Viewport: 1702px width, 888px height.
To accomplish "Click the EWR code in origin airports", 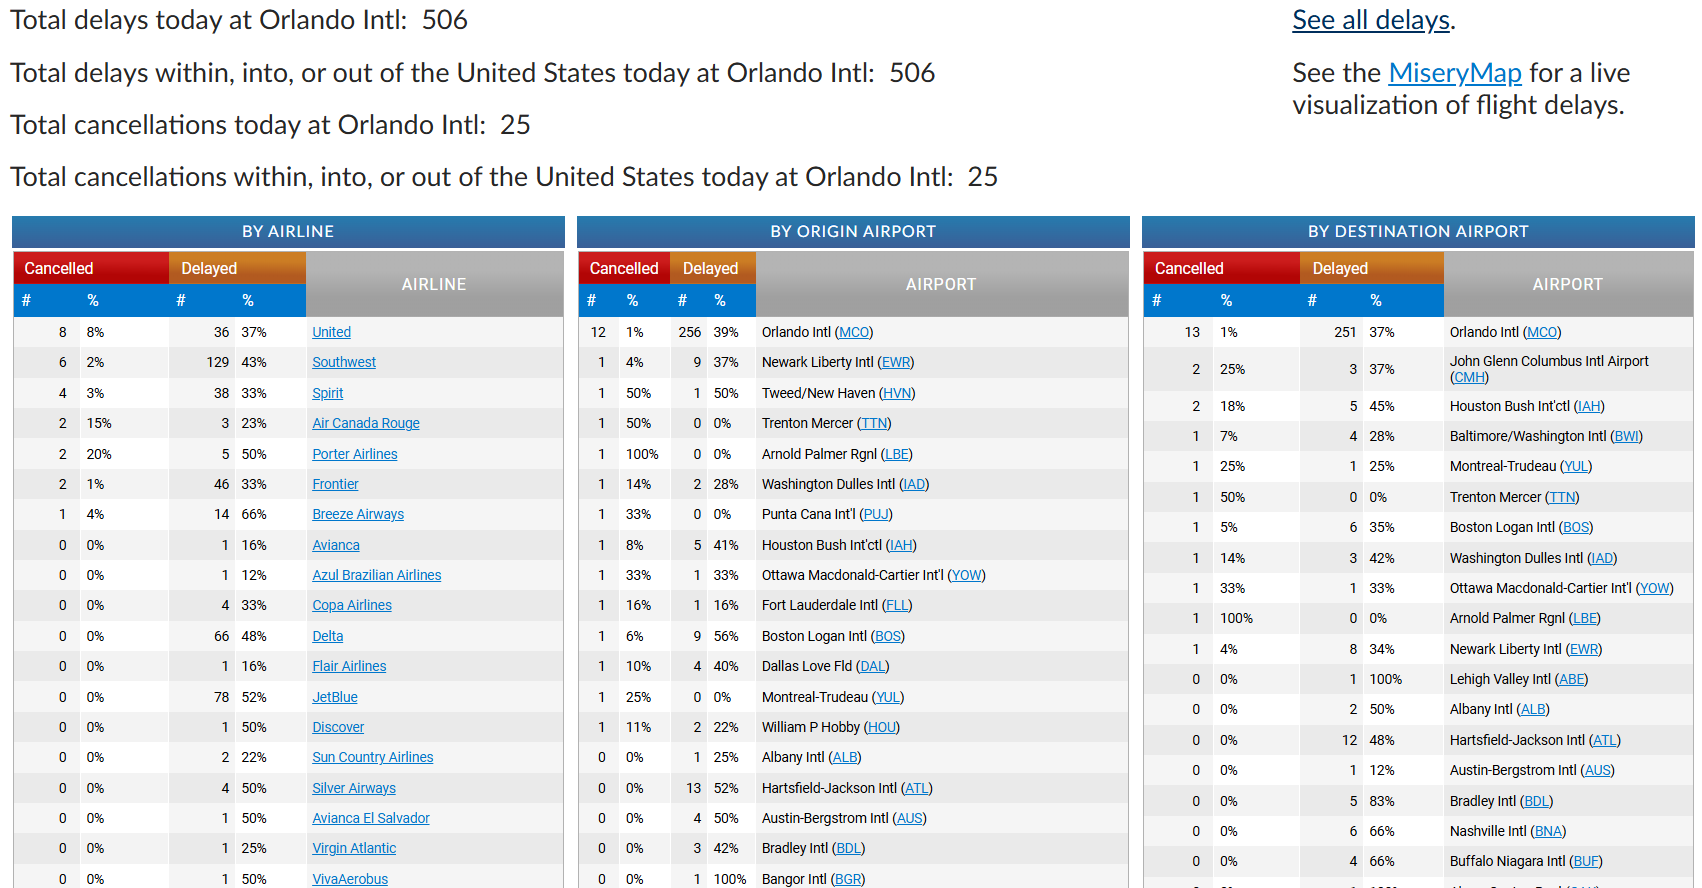I will tap(896, 362).
